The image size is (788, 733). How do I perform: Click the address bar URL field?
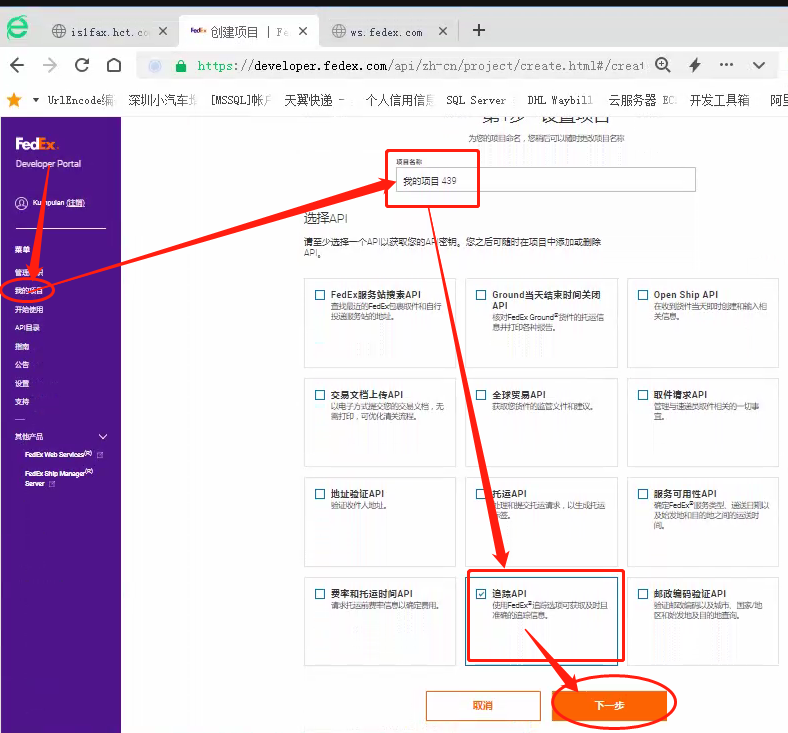tap(420, 66)
